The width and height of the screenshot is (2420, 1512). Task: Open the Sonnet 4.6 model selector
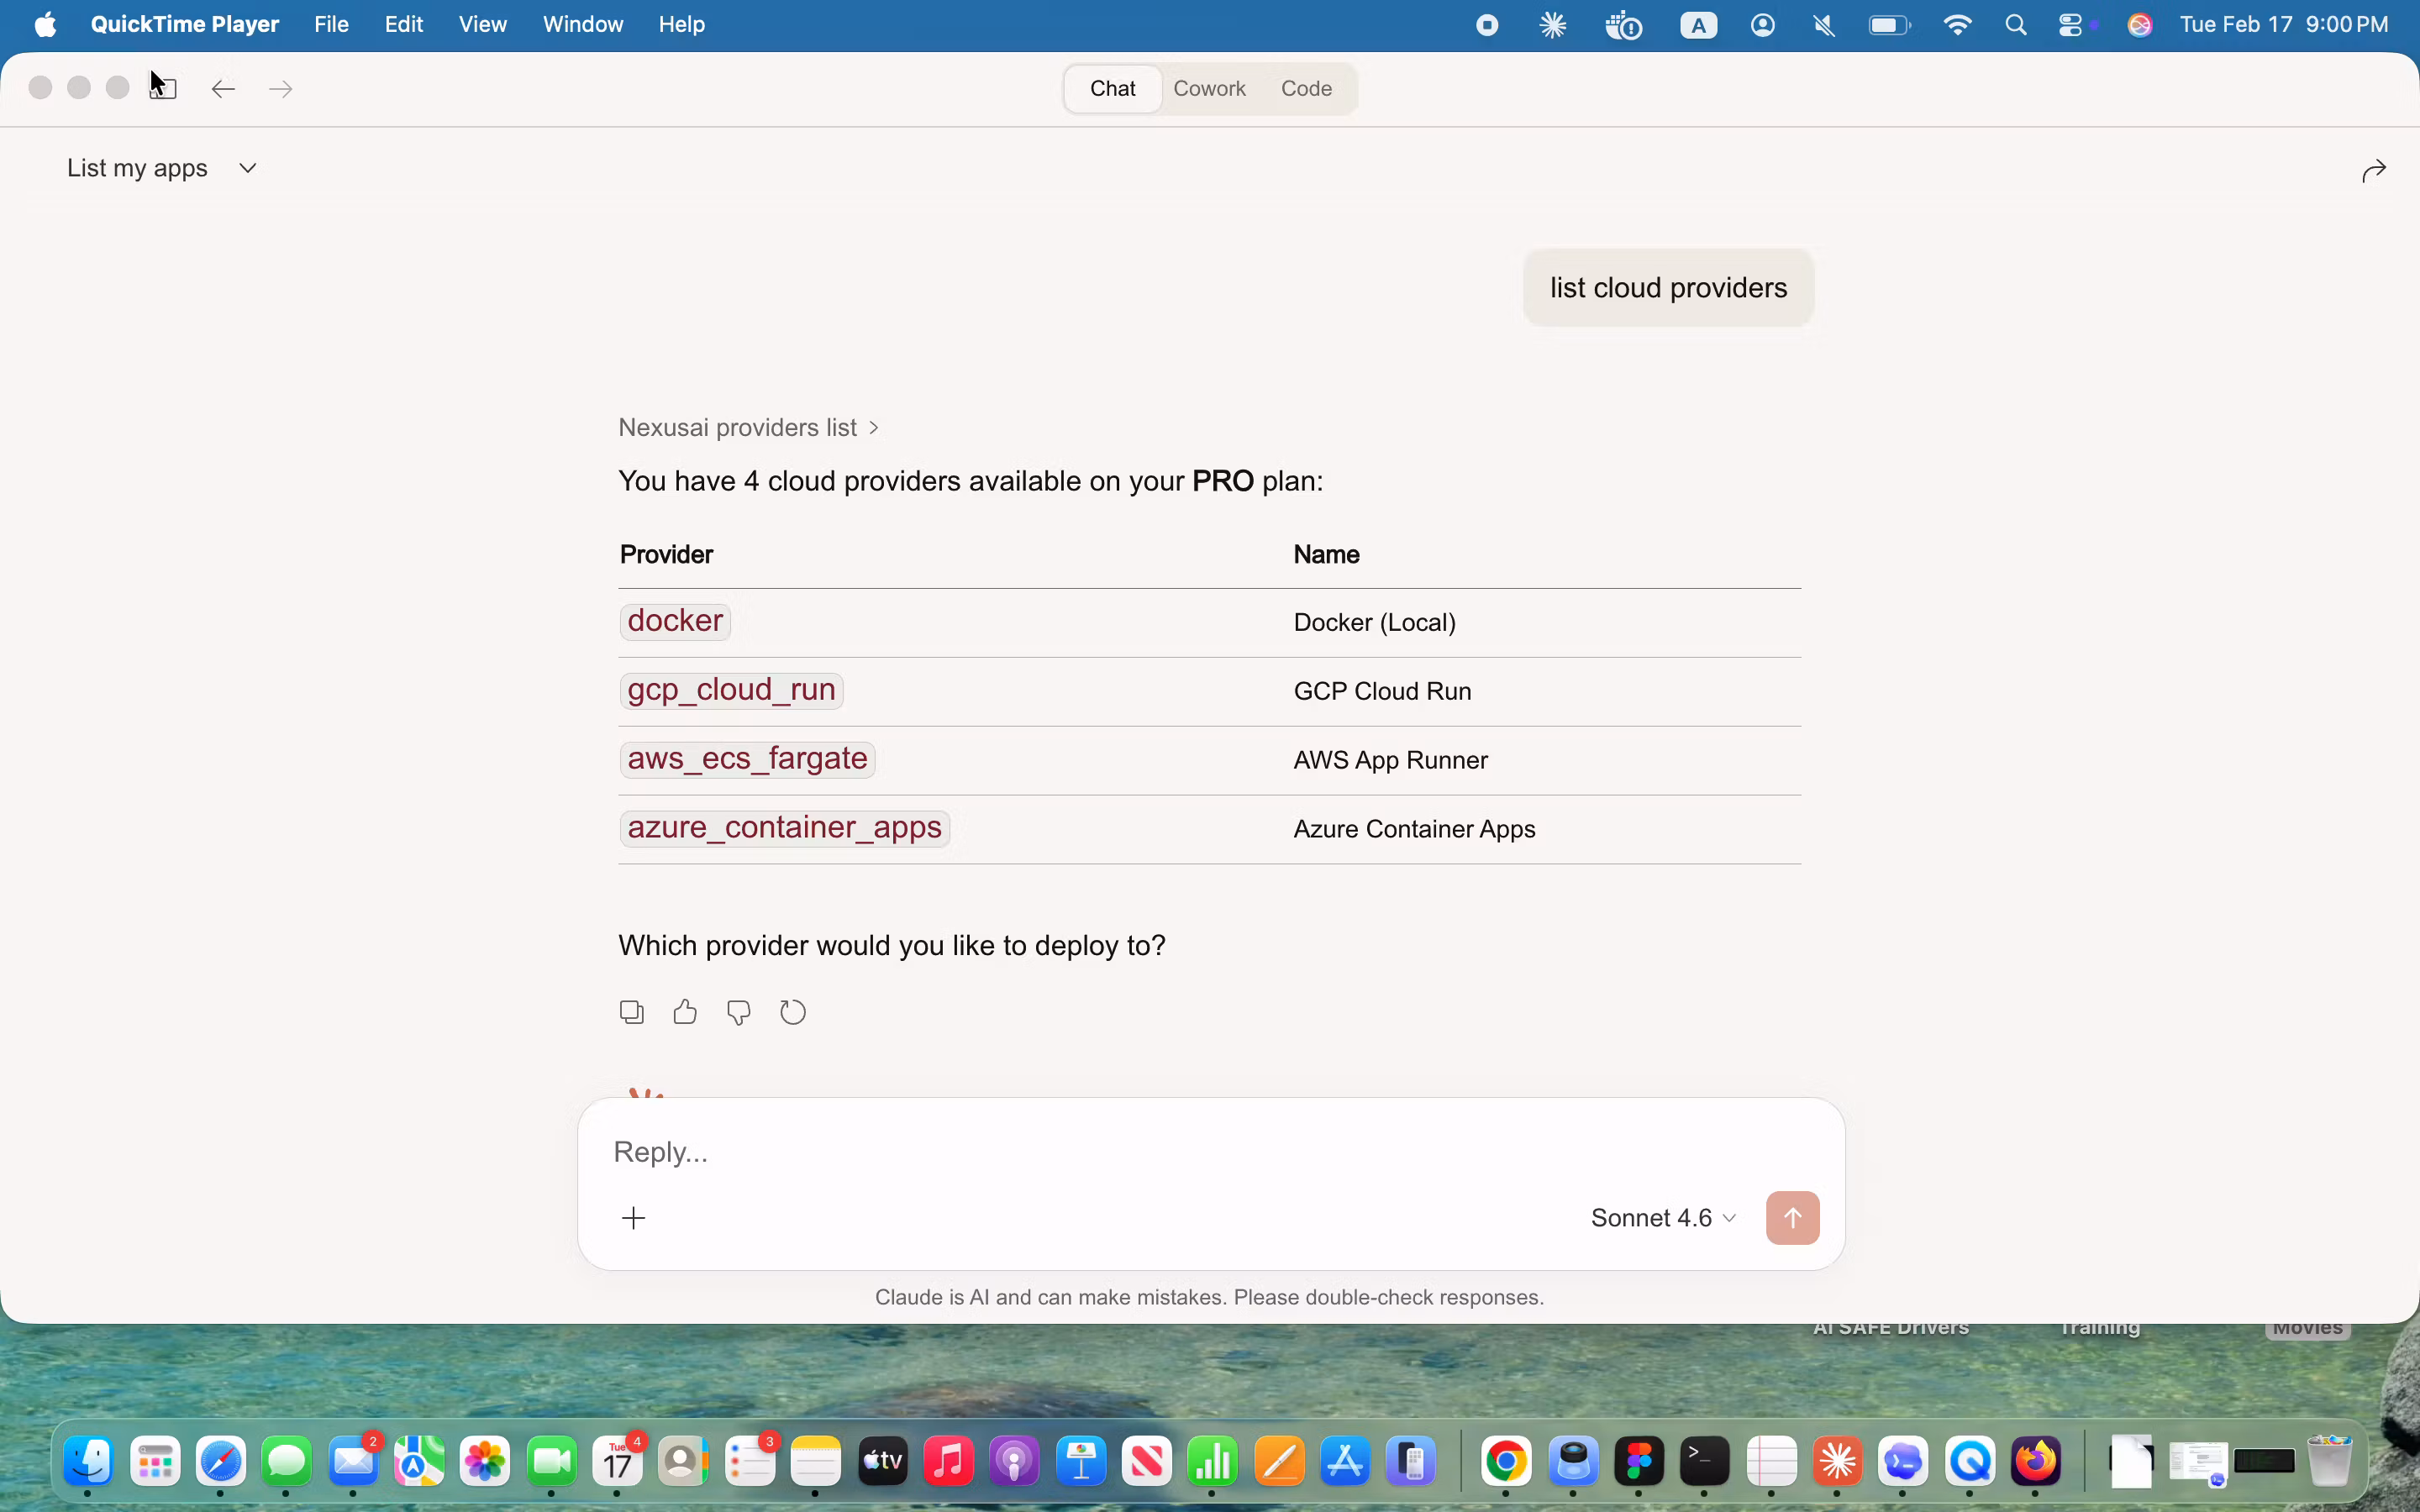tap(1662, 1218)
